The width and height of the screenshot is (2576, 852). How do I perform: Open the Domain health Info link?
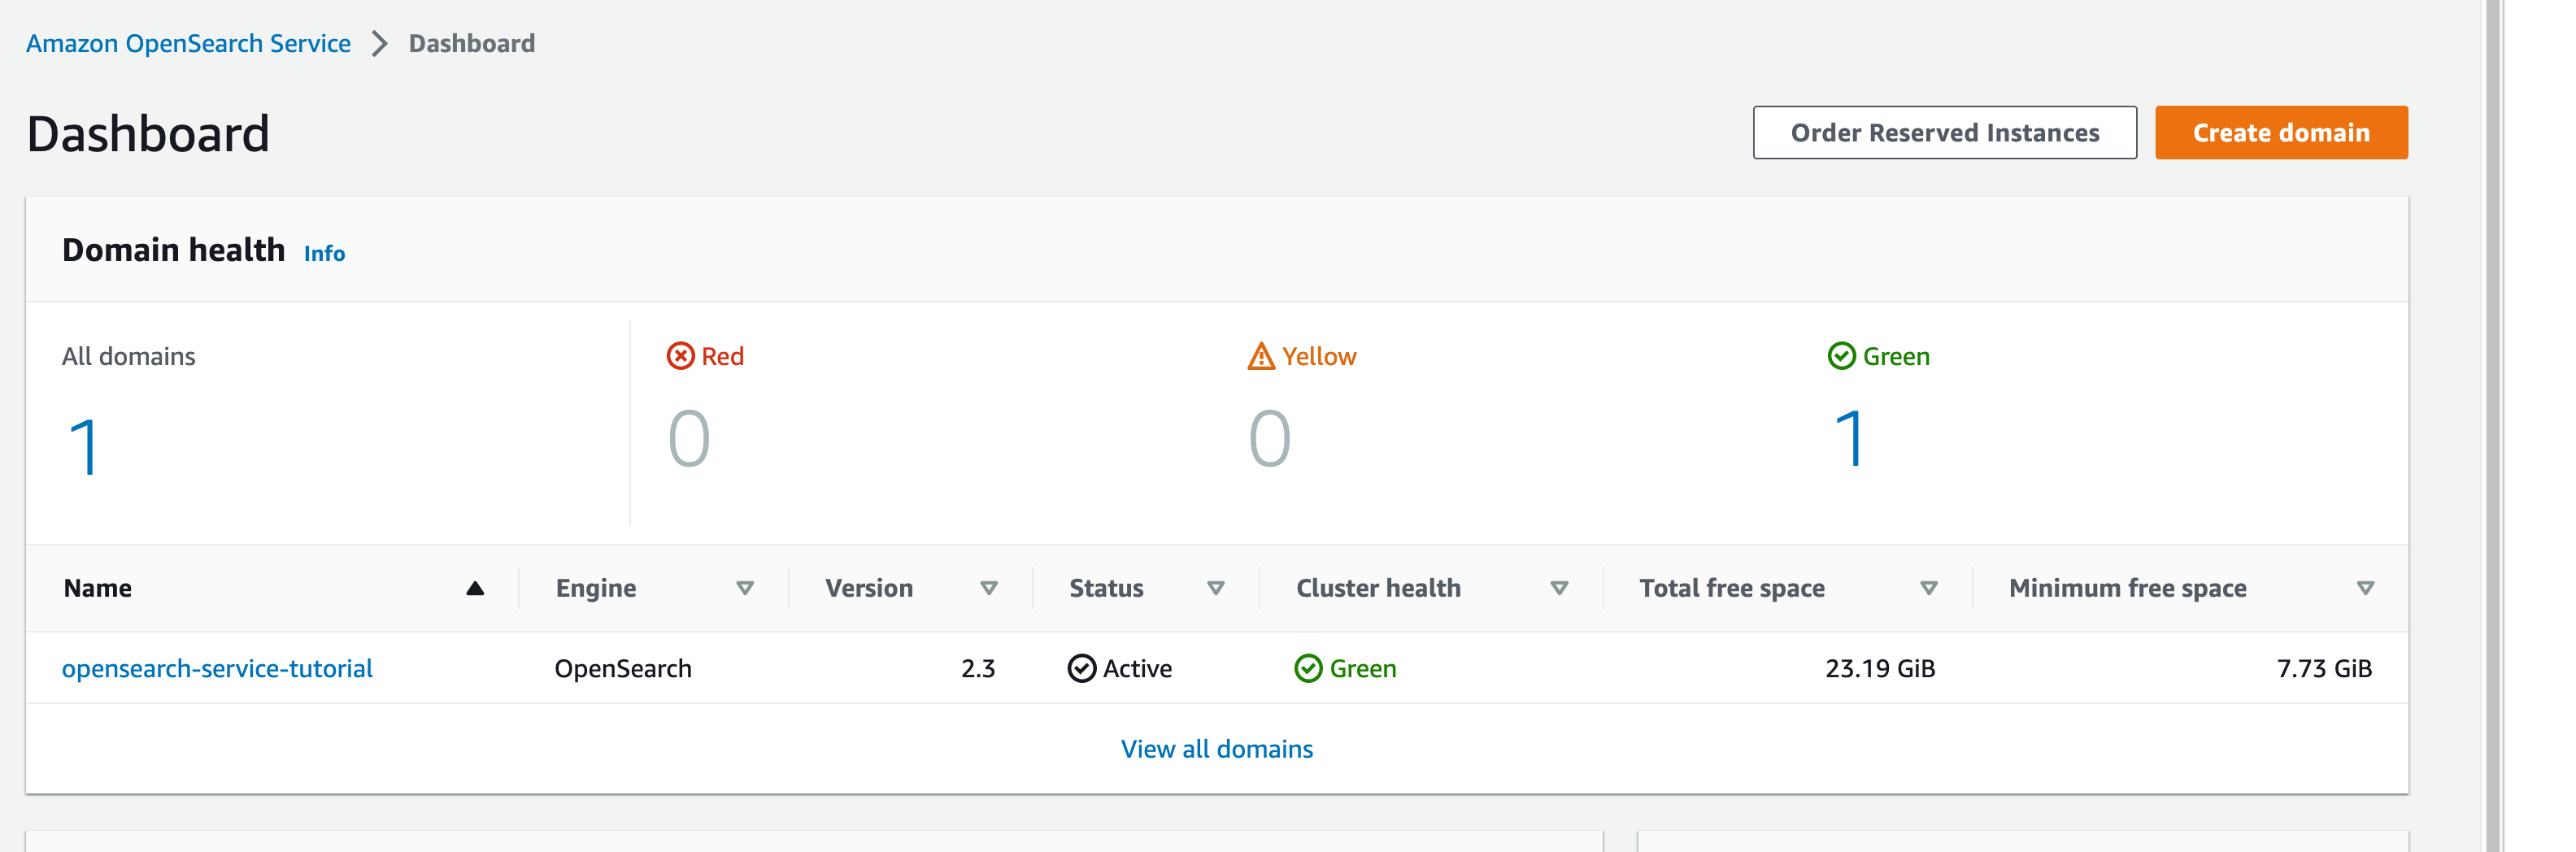click(x=324, y=253)
